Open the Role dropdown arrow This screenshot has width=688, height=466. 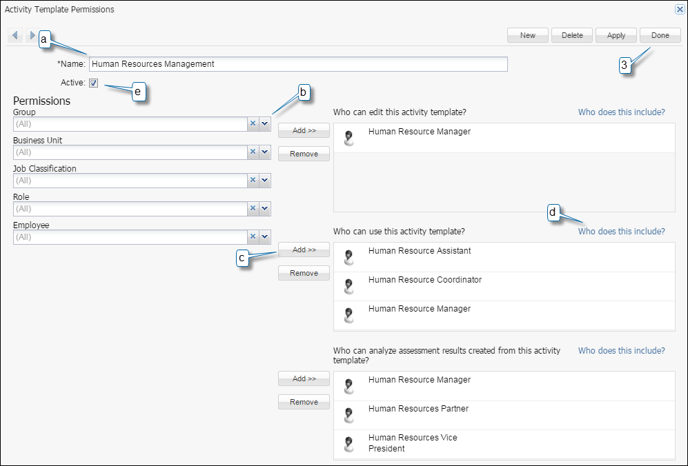click(265, 209)
